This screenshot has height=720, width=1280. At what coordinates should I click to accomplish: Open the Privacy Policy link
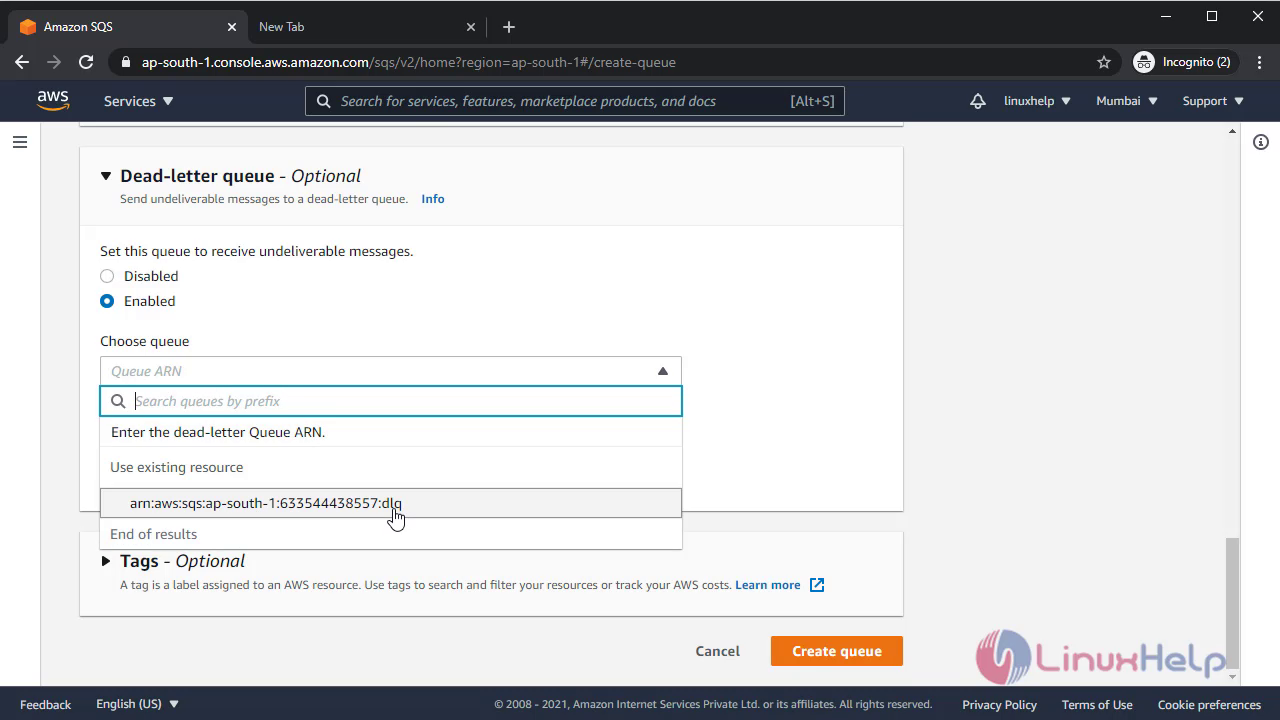click(999, 705)
